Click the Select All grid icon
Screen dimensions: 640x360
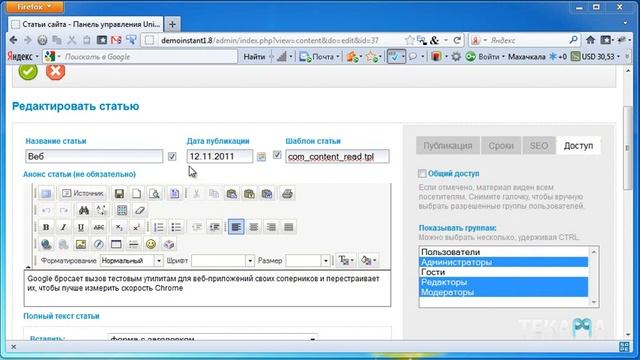click(x=122, y=210)
